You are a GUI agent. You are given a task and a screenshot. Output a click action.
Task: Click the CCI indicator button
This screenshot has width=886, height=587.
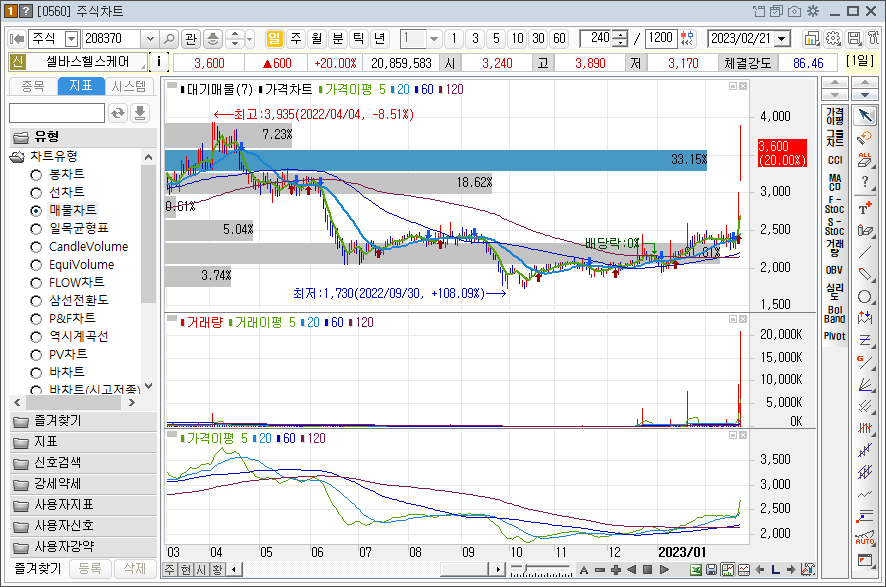835,160
